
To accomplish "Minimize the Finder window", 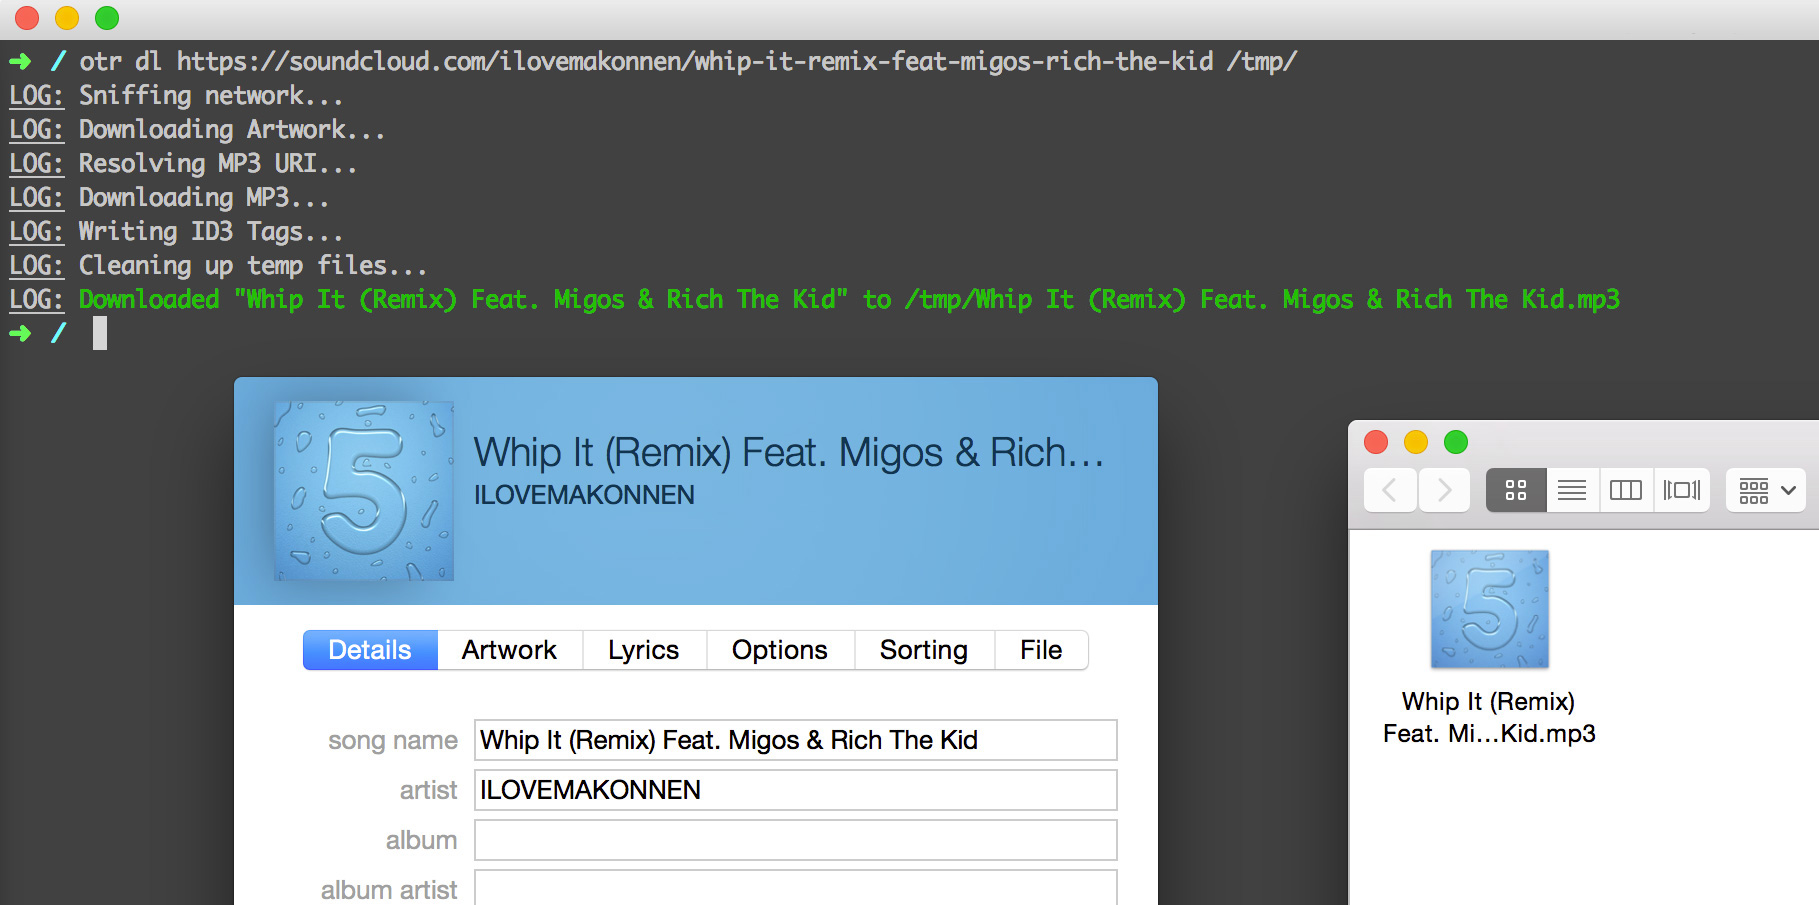I will [1416, 442].
